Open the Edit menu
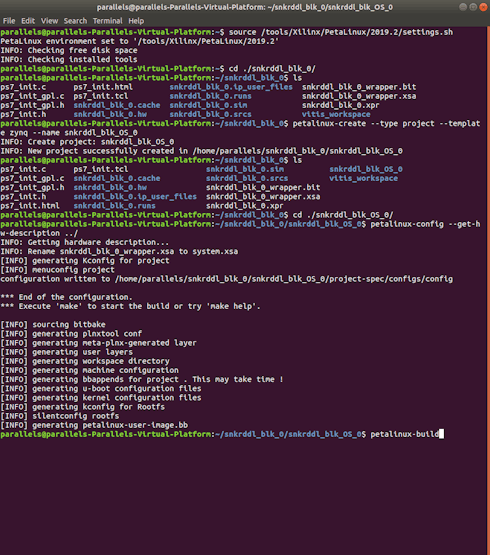This screenshot has height=555, width=490. pyautogui.click(x=28, y=21)
